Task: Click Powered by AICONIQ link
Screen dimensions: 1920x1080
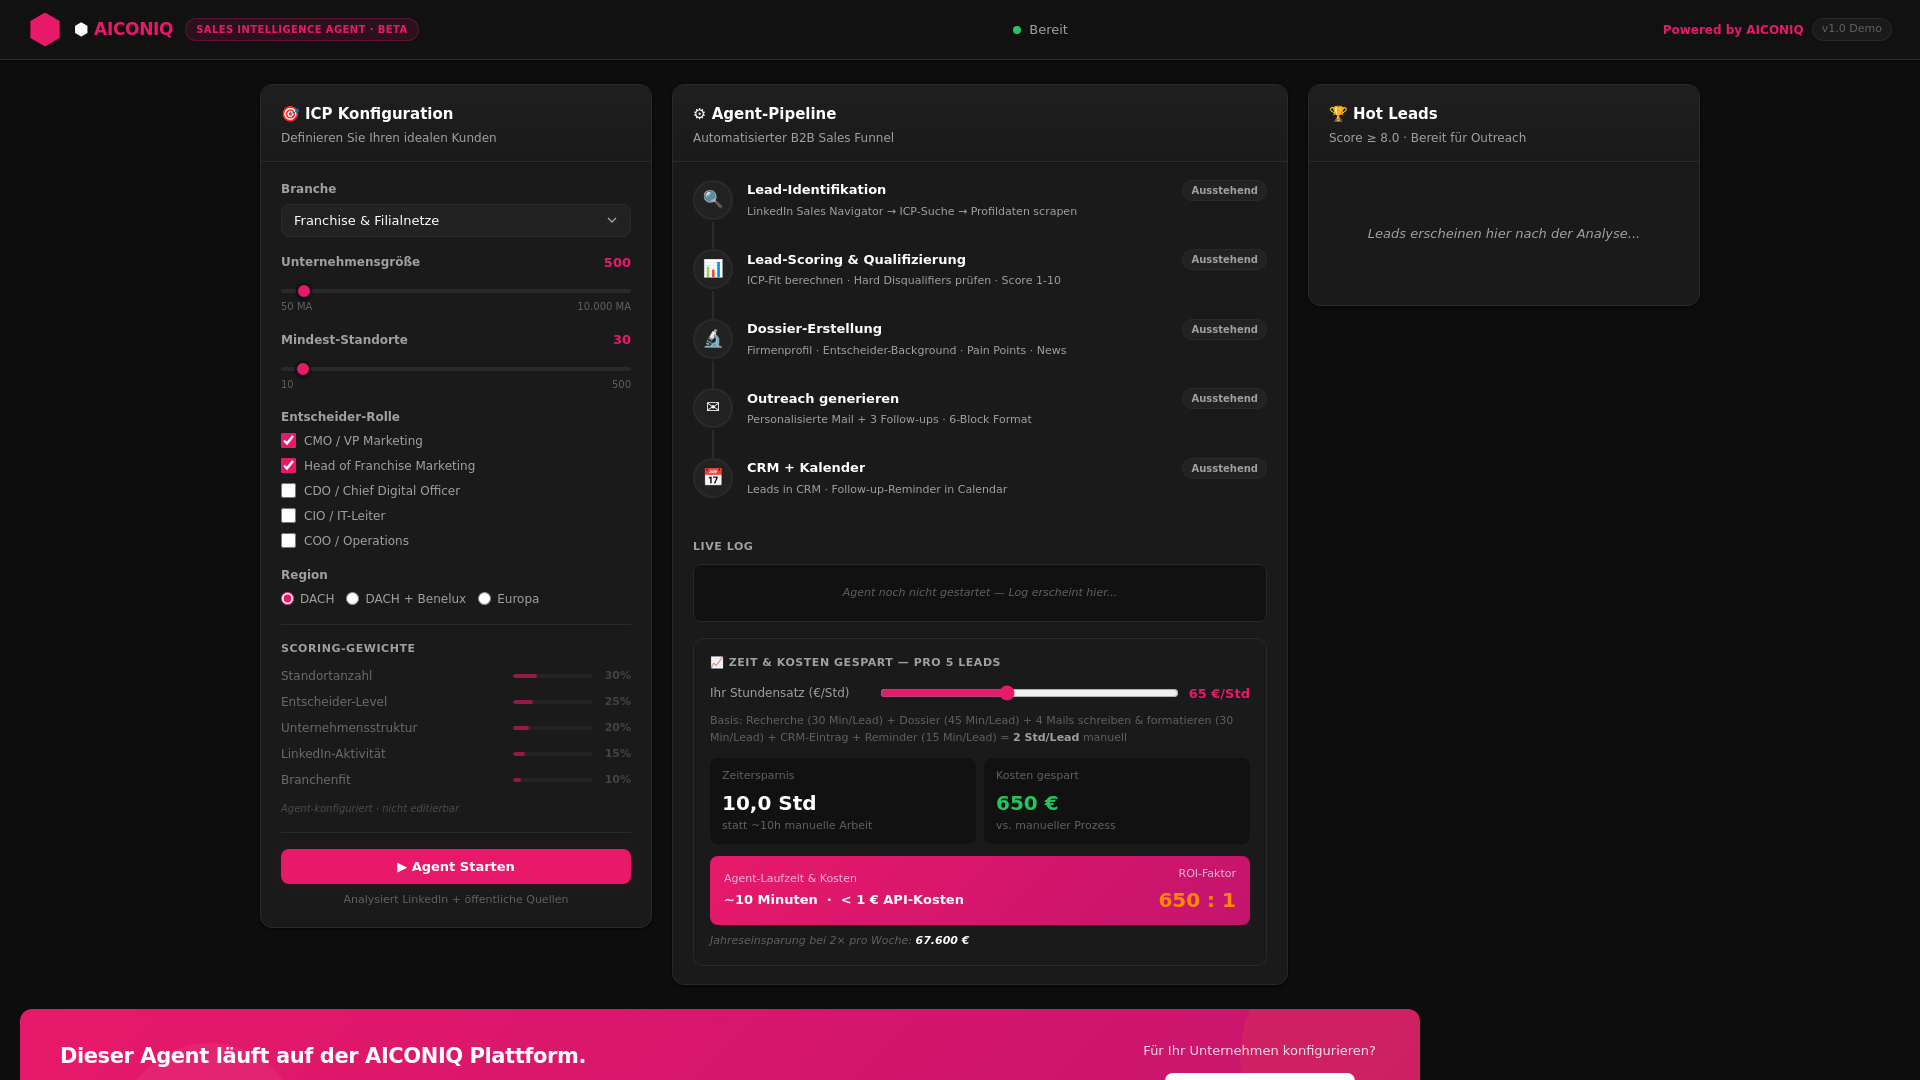Action: click(1733, 30)
